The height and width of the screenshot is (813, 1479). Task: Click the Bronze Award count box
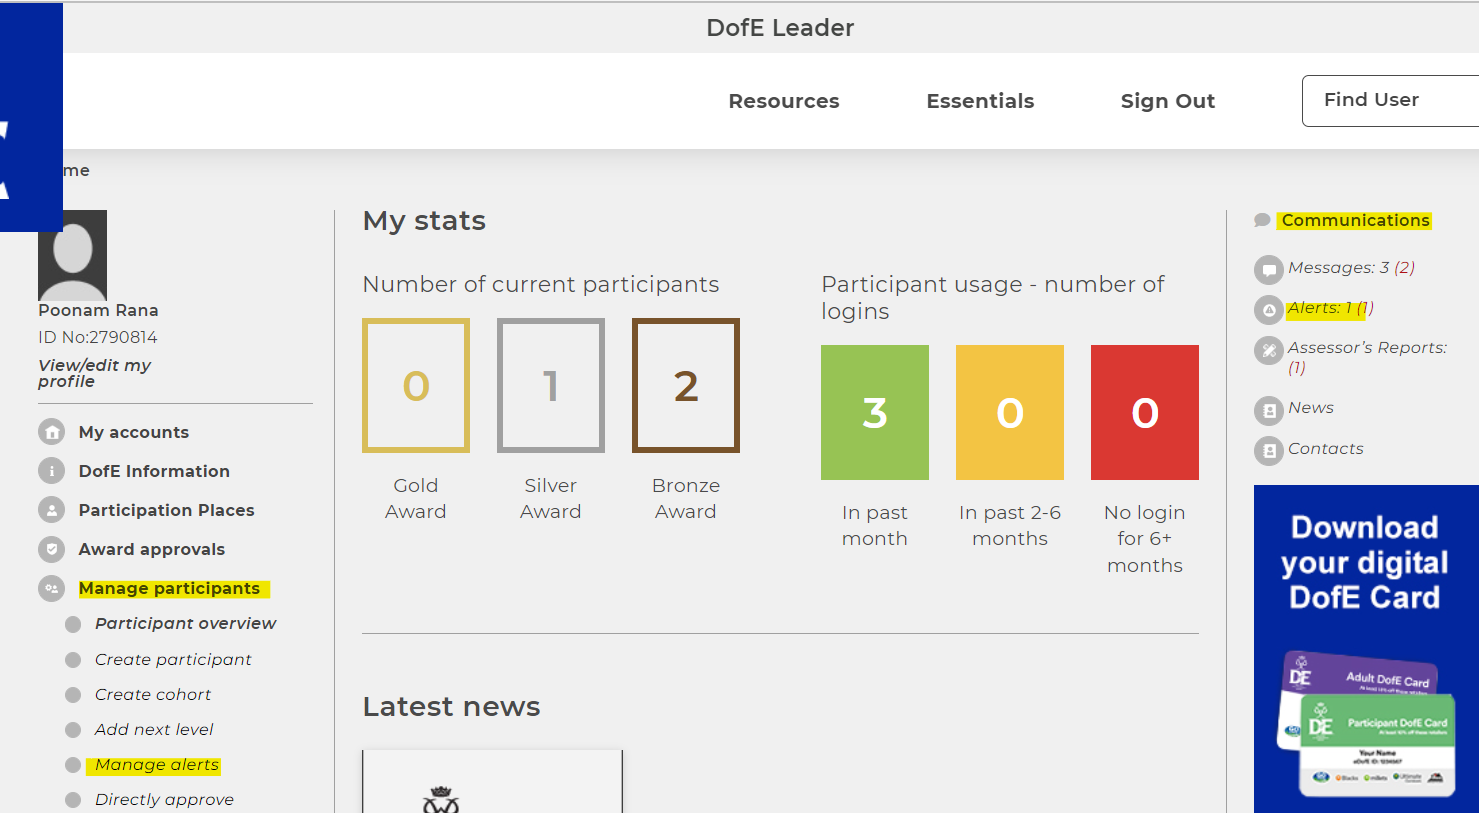tap(686, 385)
